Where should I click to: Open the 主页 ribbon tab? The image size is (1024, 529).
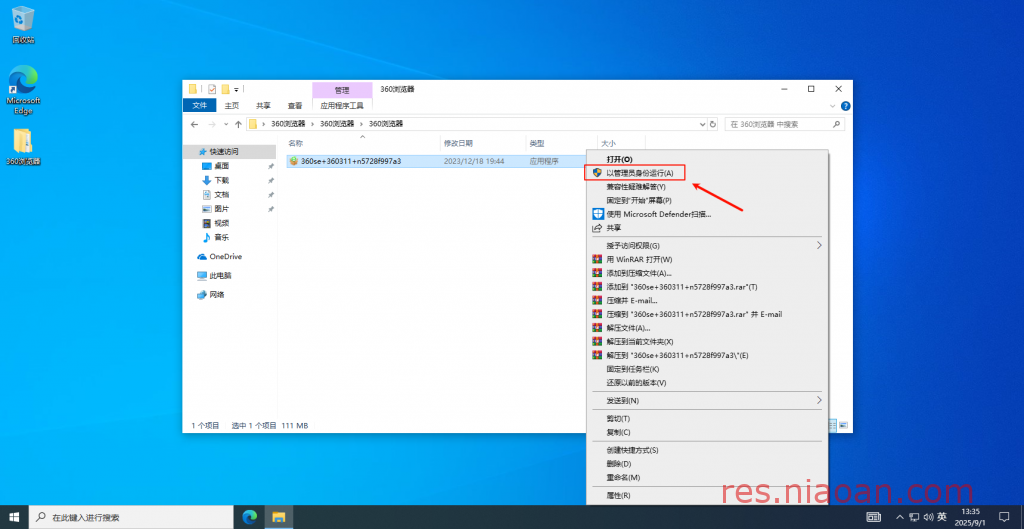[232, 105]
